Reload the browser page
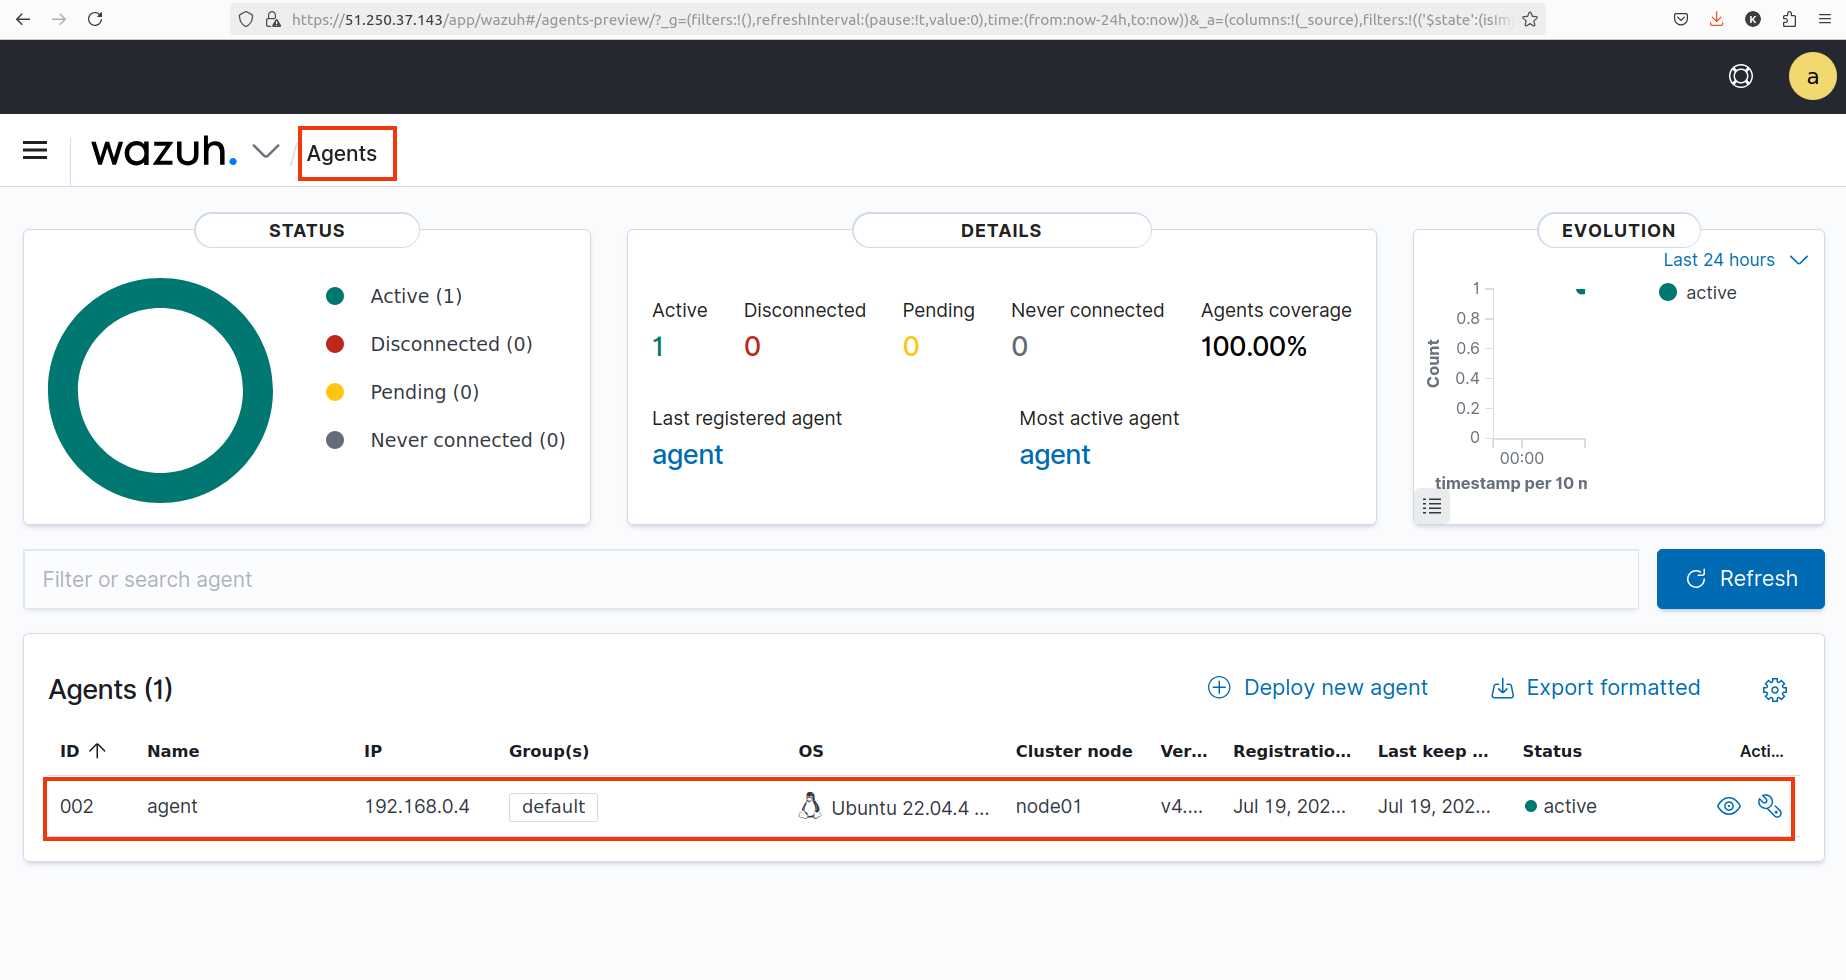 (x=95, y=19)
